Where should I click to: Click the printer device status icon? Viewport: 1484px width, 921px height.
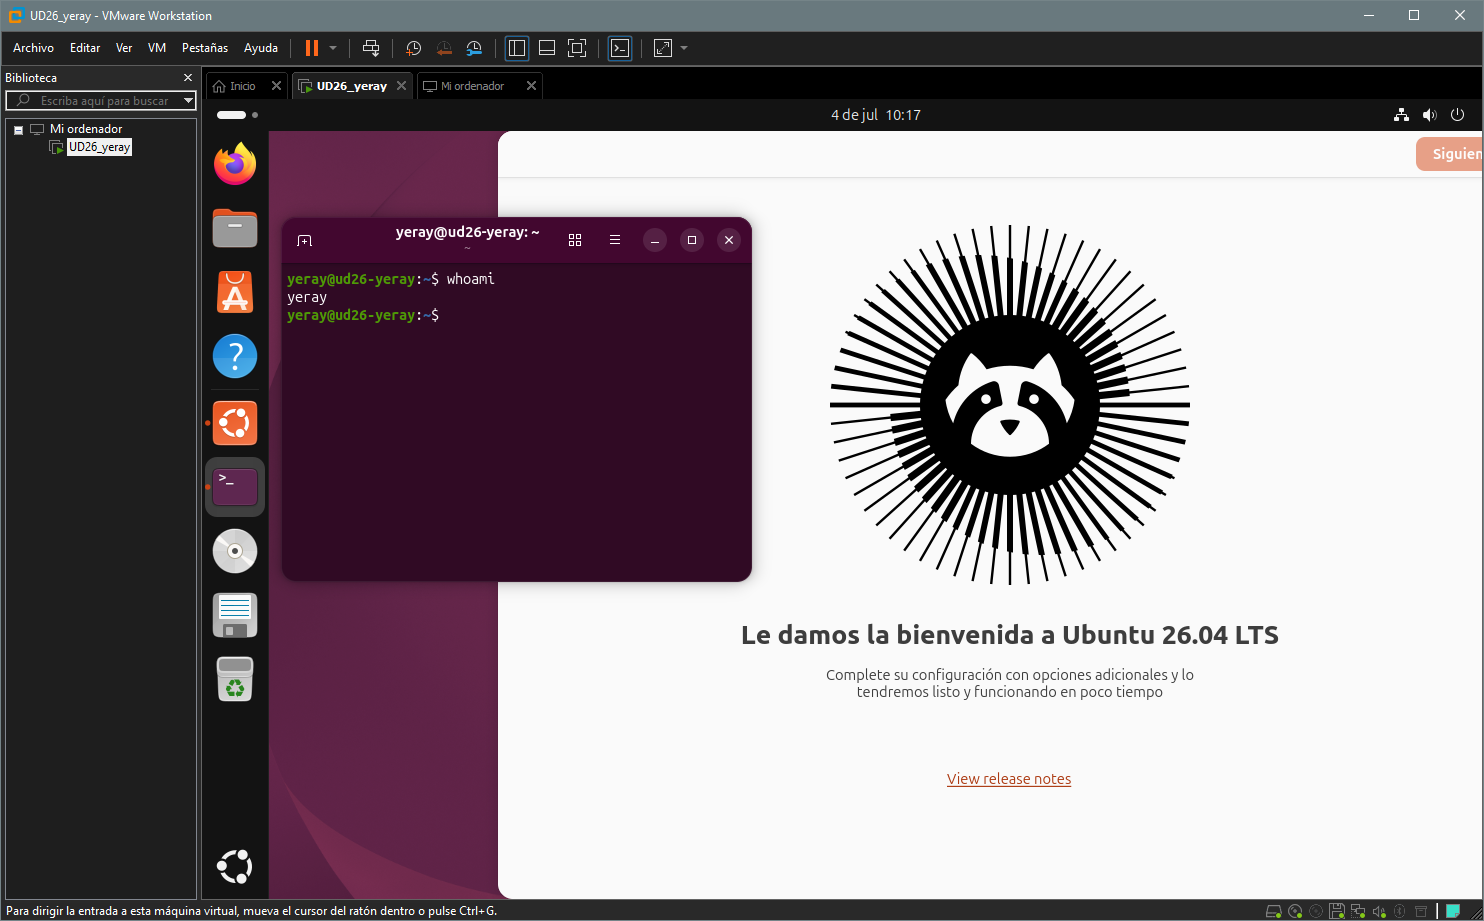tap(1421, 911)
